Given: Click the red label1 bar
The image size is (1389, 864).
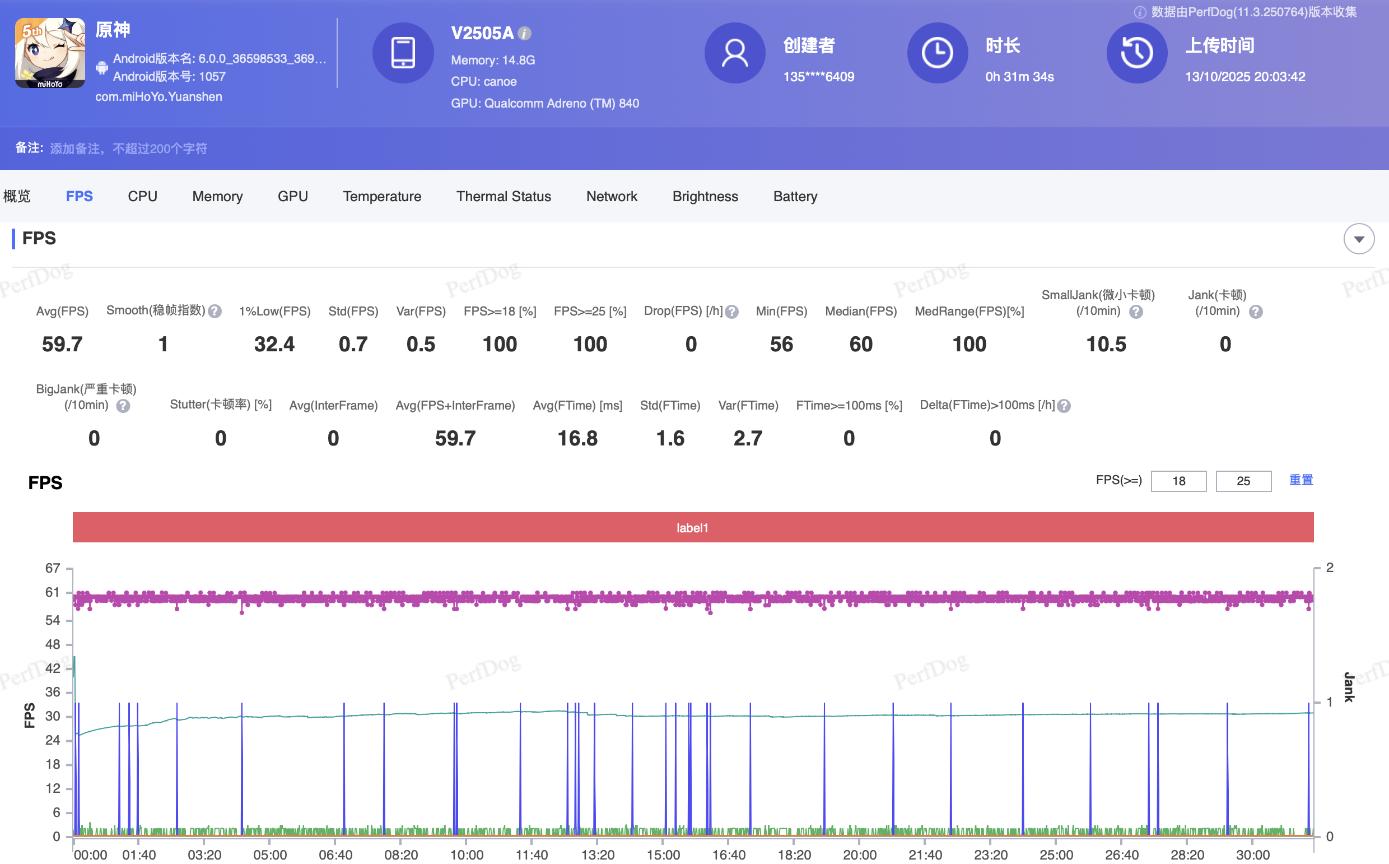Looking at the screenshot, I should point(693,527).
